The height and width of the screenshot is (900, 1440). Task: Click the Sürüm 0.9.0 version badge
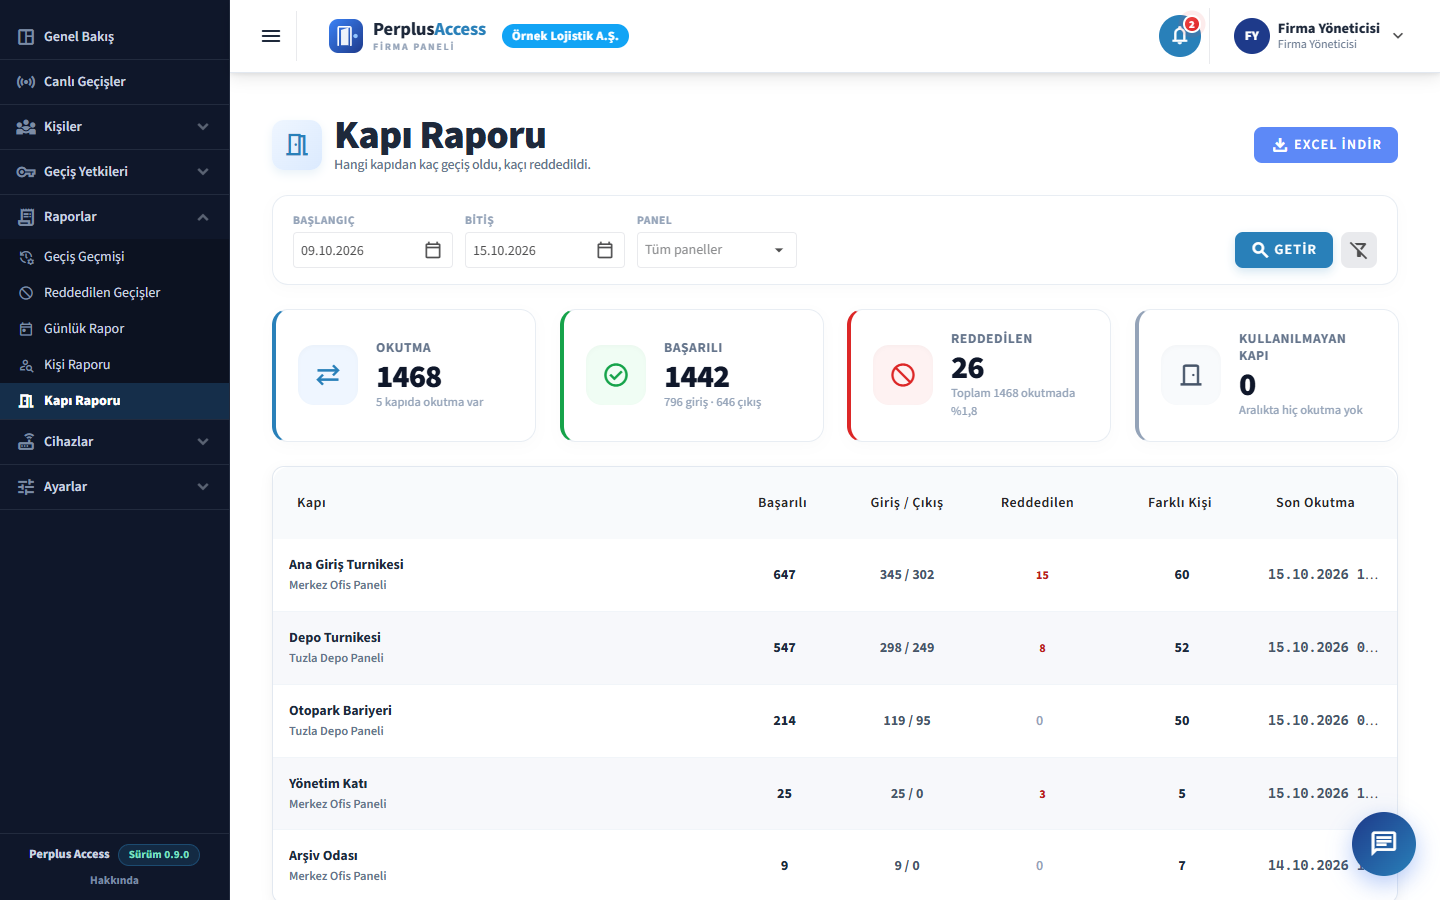(159, 855)
